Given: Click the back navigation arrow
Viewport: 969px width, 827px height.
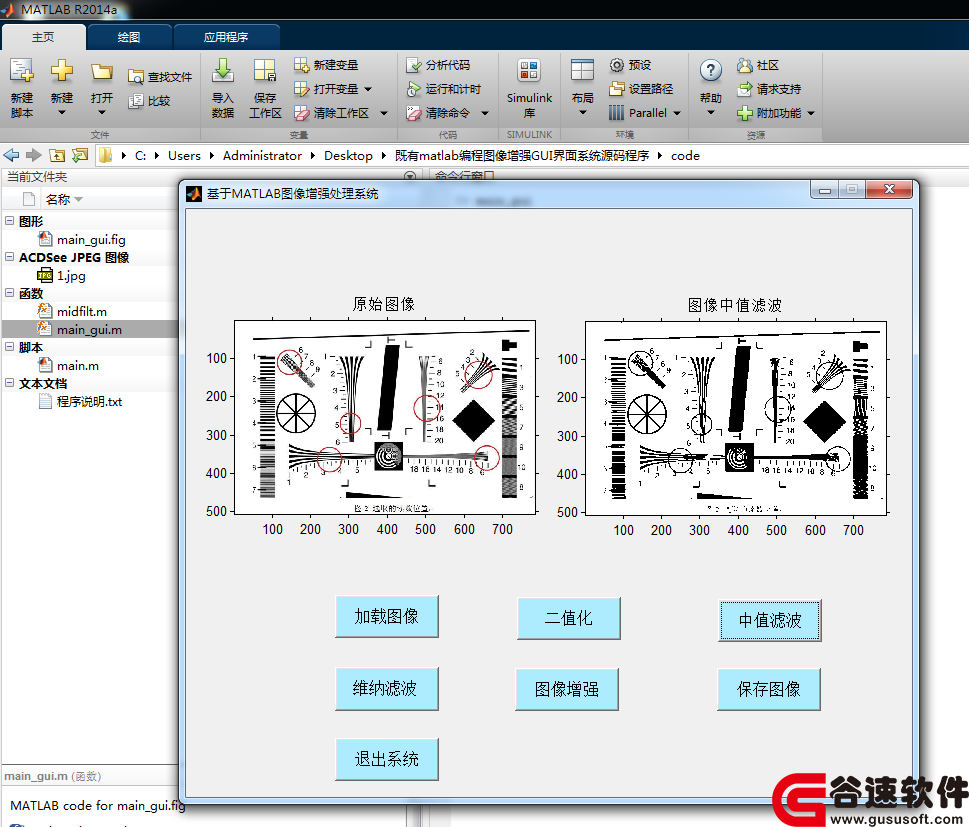Looking at the screenshot, I should point(11,155).
